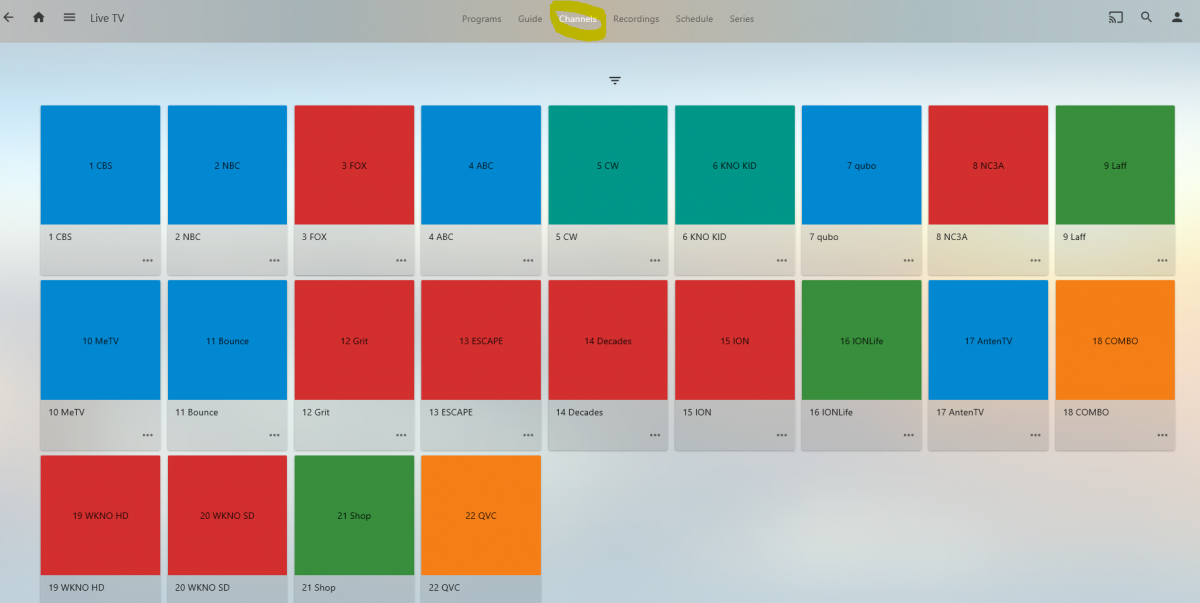1200x603 pixels.
Task: Open the user profile icon
Action: [x=1177, y=17]
